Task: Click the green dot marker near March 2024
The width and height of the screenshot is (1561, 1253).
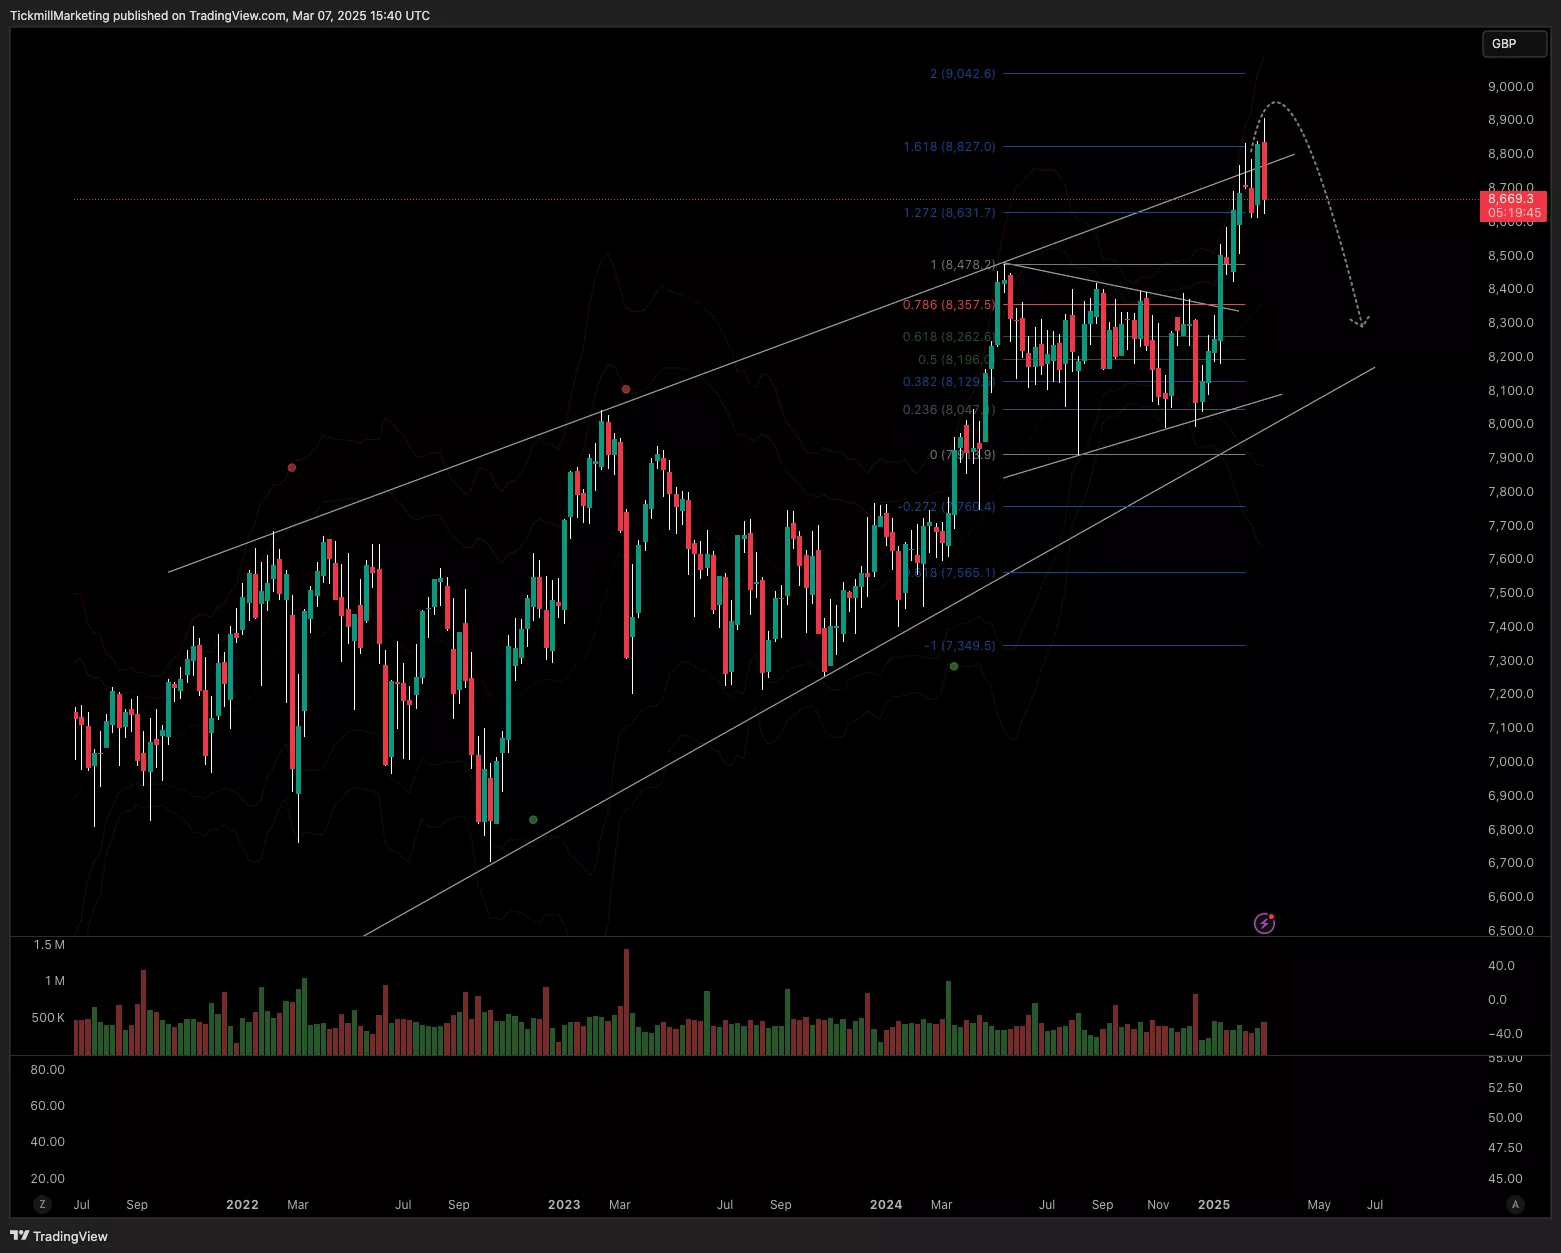Action: click(x=954, y=666)
